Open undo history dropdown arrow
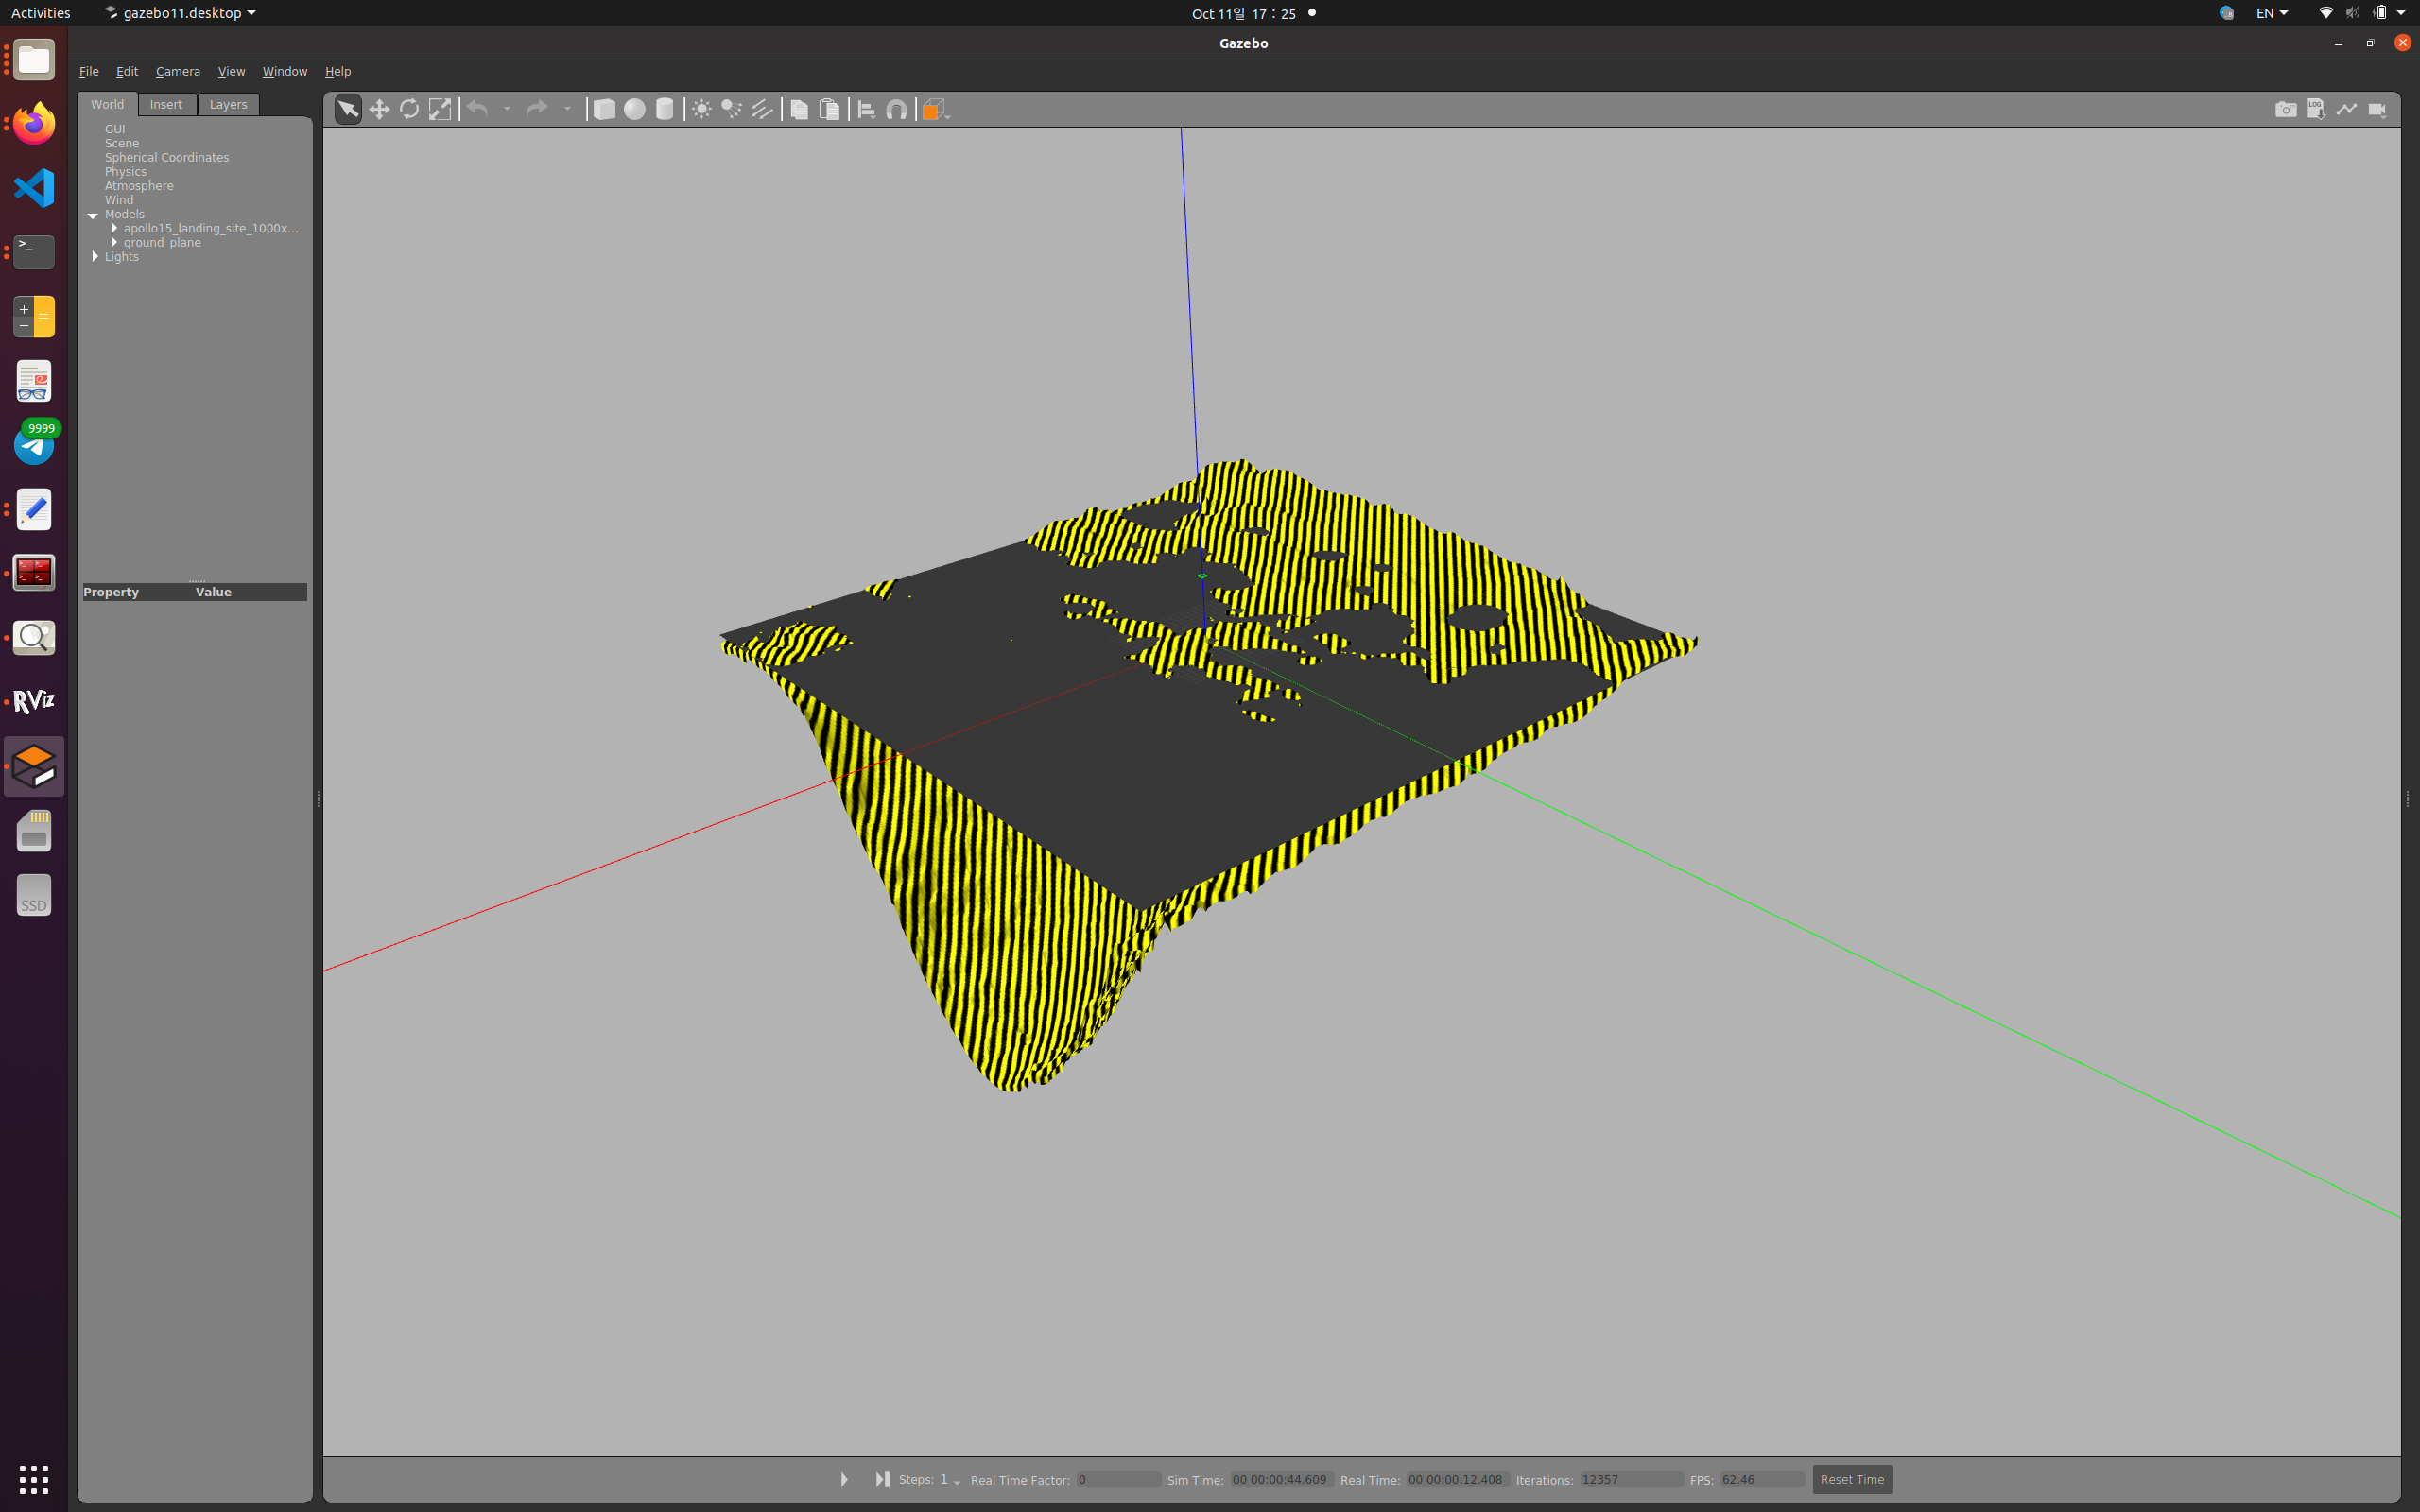This screenshot has height=1512, width=2420. pyautogui.click(x=507, y=109)
